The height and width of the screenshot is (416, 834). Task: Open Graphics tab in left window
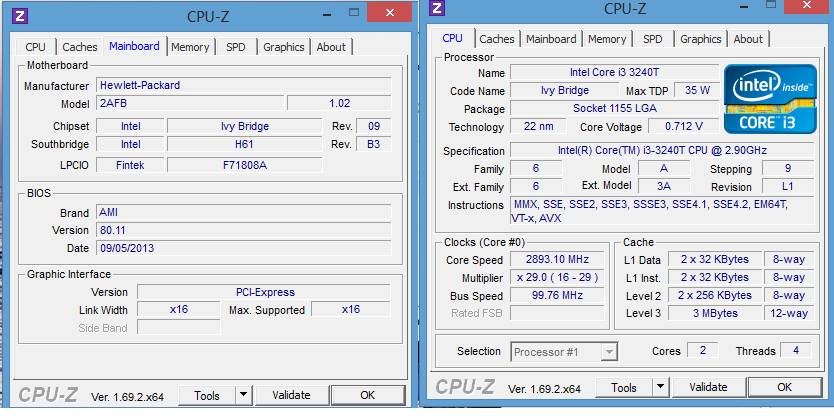pos(283,47)
